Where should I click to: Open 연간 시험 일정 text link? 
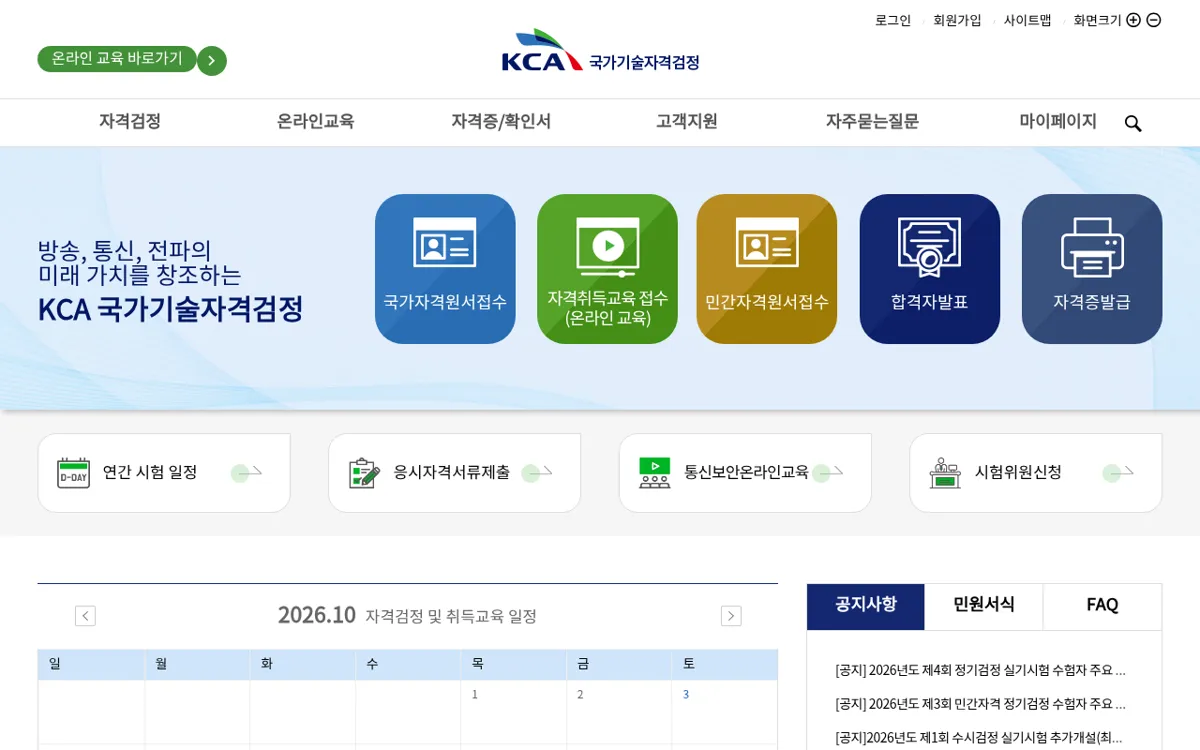(x=150, y=472)
